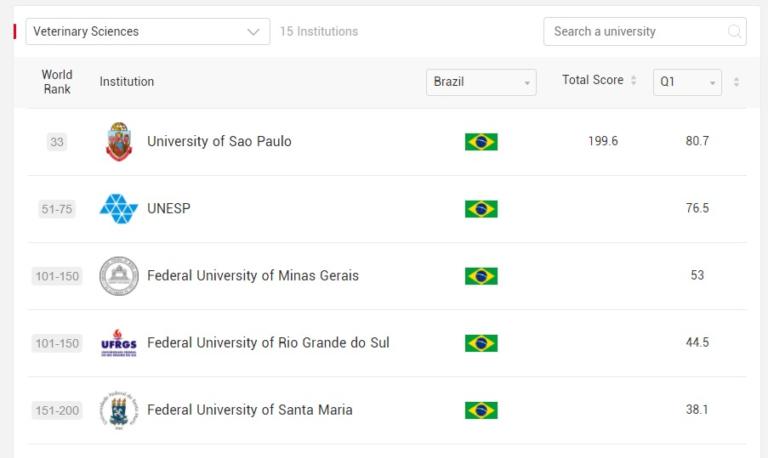Screen dimensions: 768x458
Task: Open University of Sao Paulo link
Action: [219, 142]
